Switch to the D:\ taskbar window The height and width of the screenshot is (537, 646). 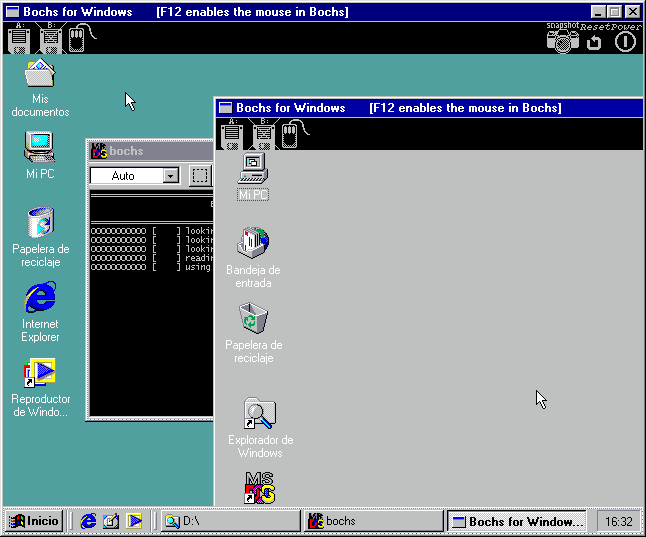click(x=230, y=521)
